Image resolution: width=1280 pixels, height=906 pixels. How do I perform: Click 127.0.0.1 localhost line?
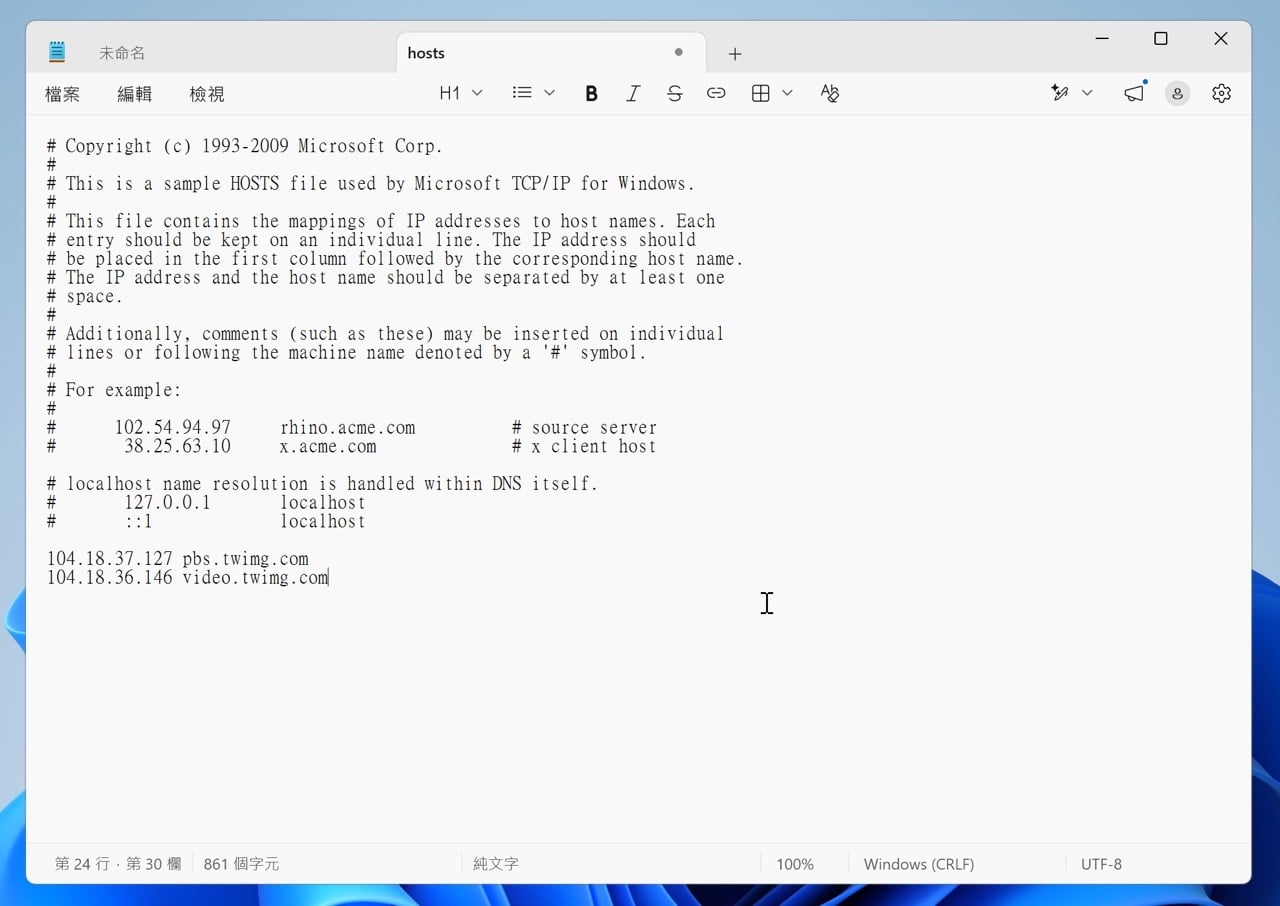(x=206, y=503)
